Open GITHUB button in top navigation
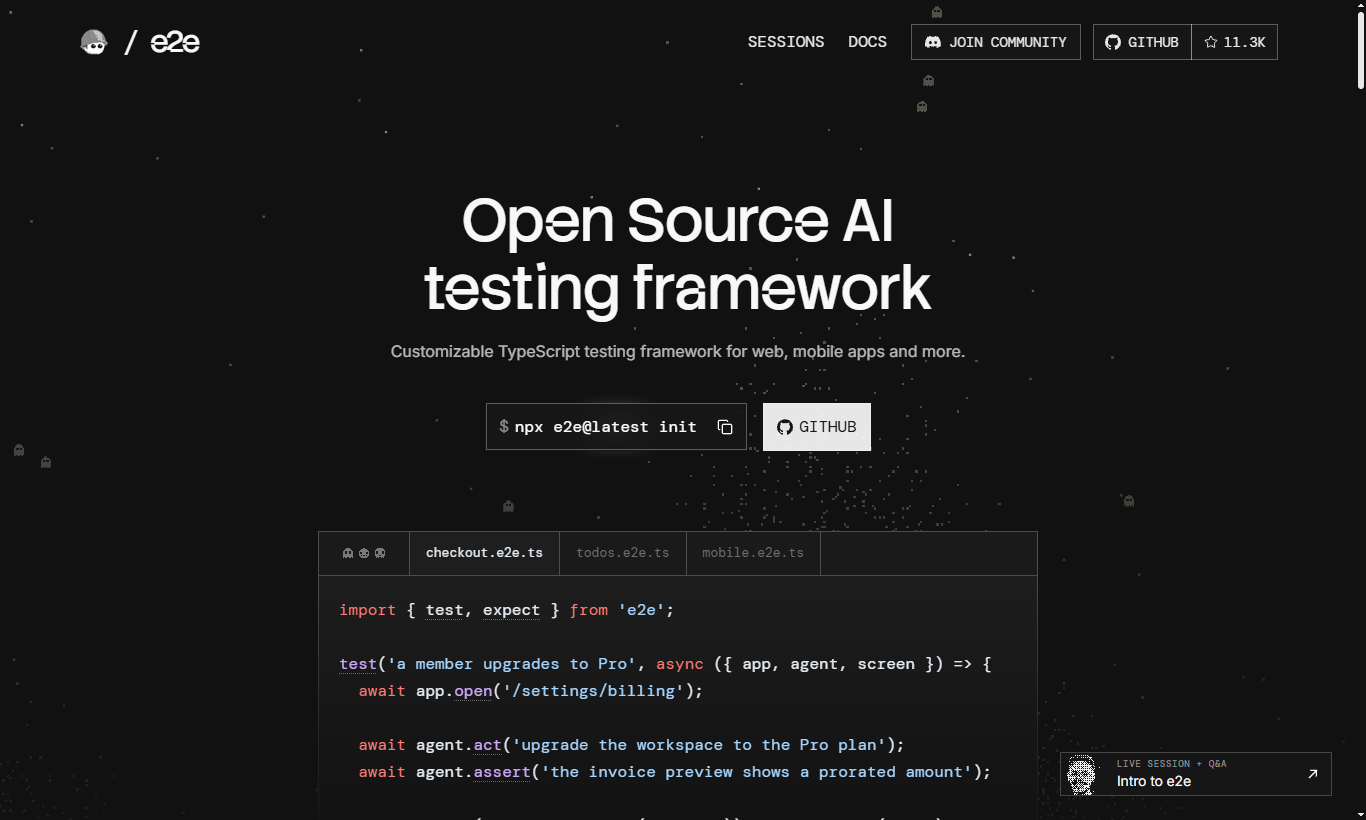 point(1142,42)
